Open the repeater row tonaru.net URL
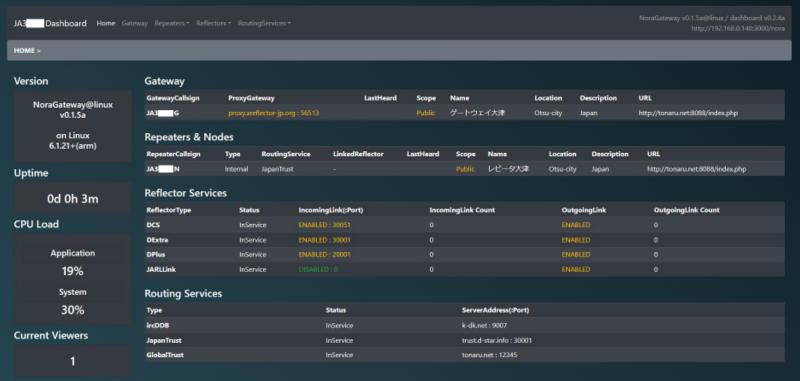The height and width of the screenshot is (381, 800). [x=696, y=169]
